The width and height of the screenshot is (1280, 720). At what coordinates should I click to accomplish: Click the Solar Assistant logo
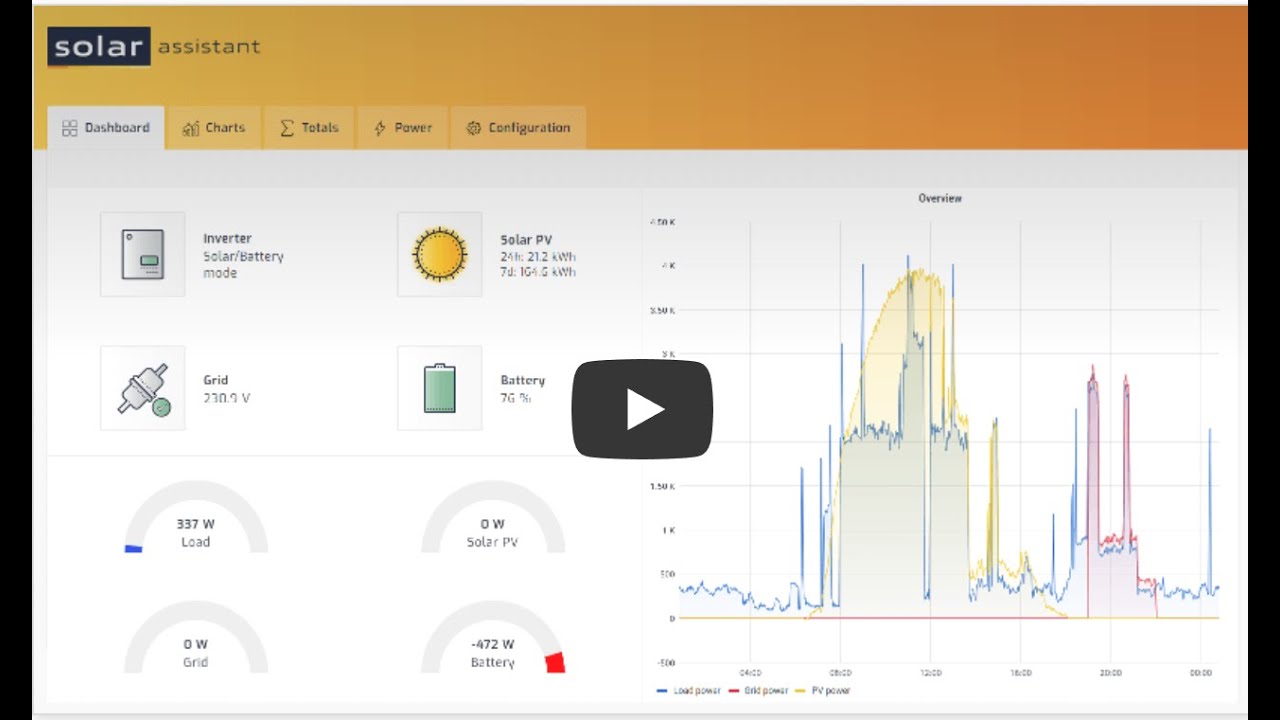154,47
